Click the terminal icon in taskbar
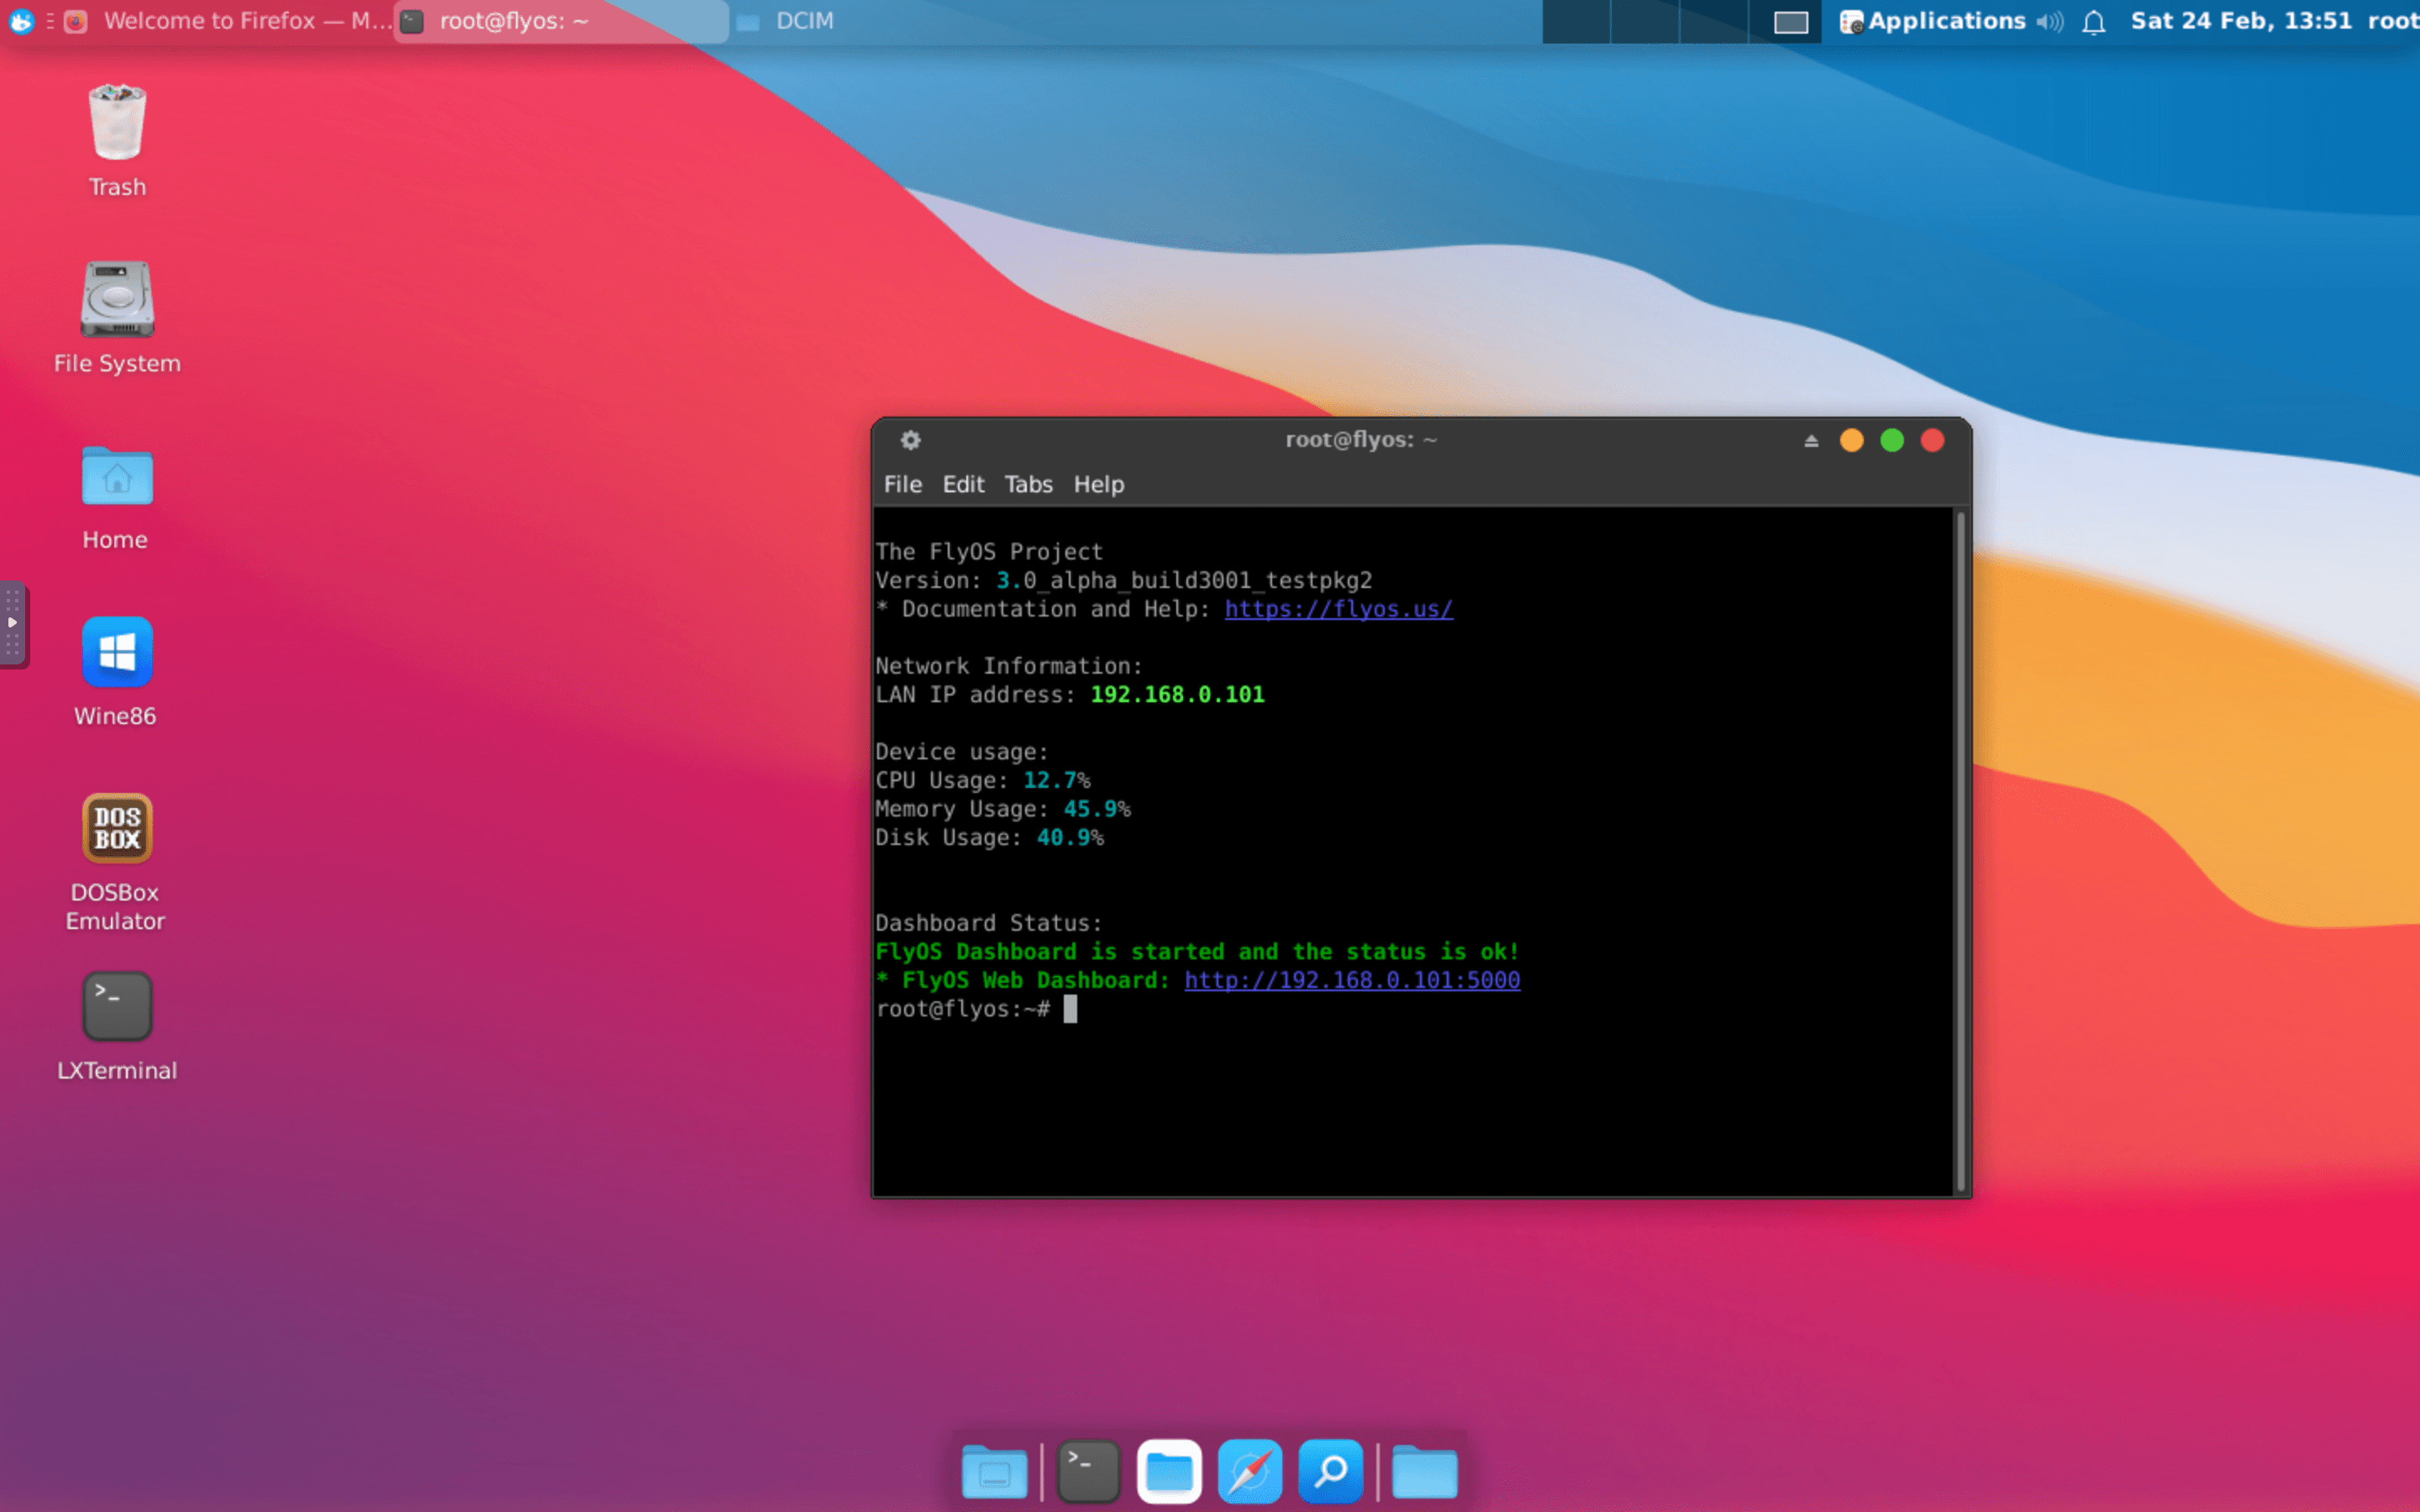The image size is (2420, 1512). click(x=1084, y=1472)
